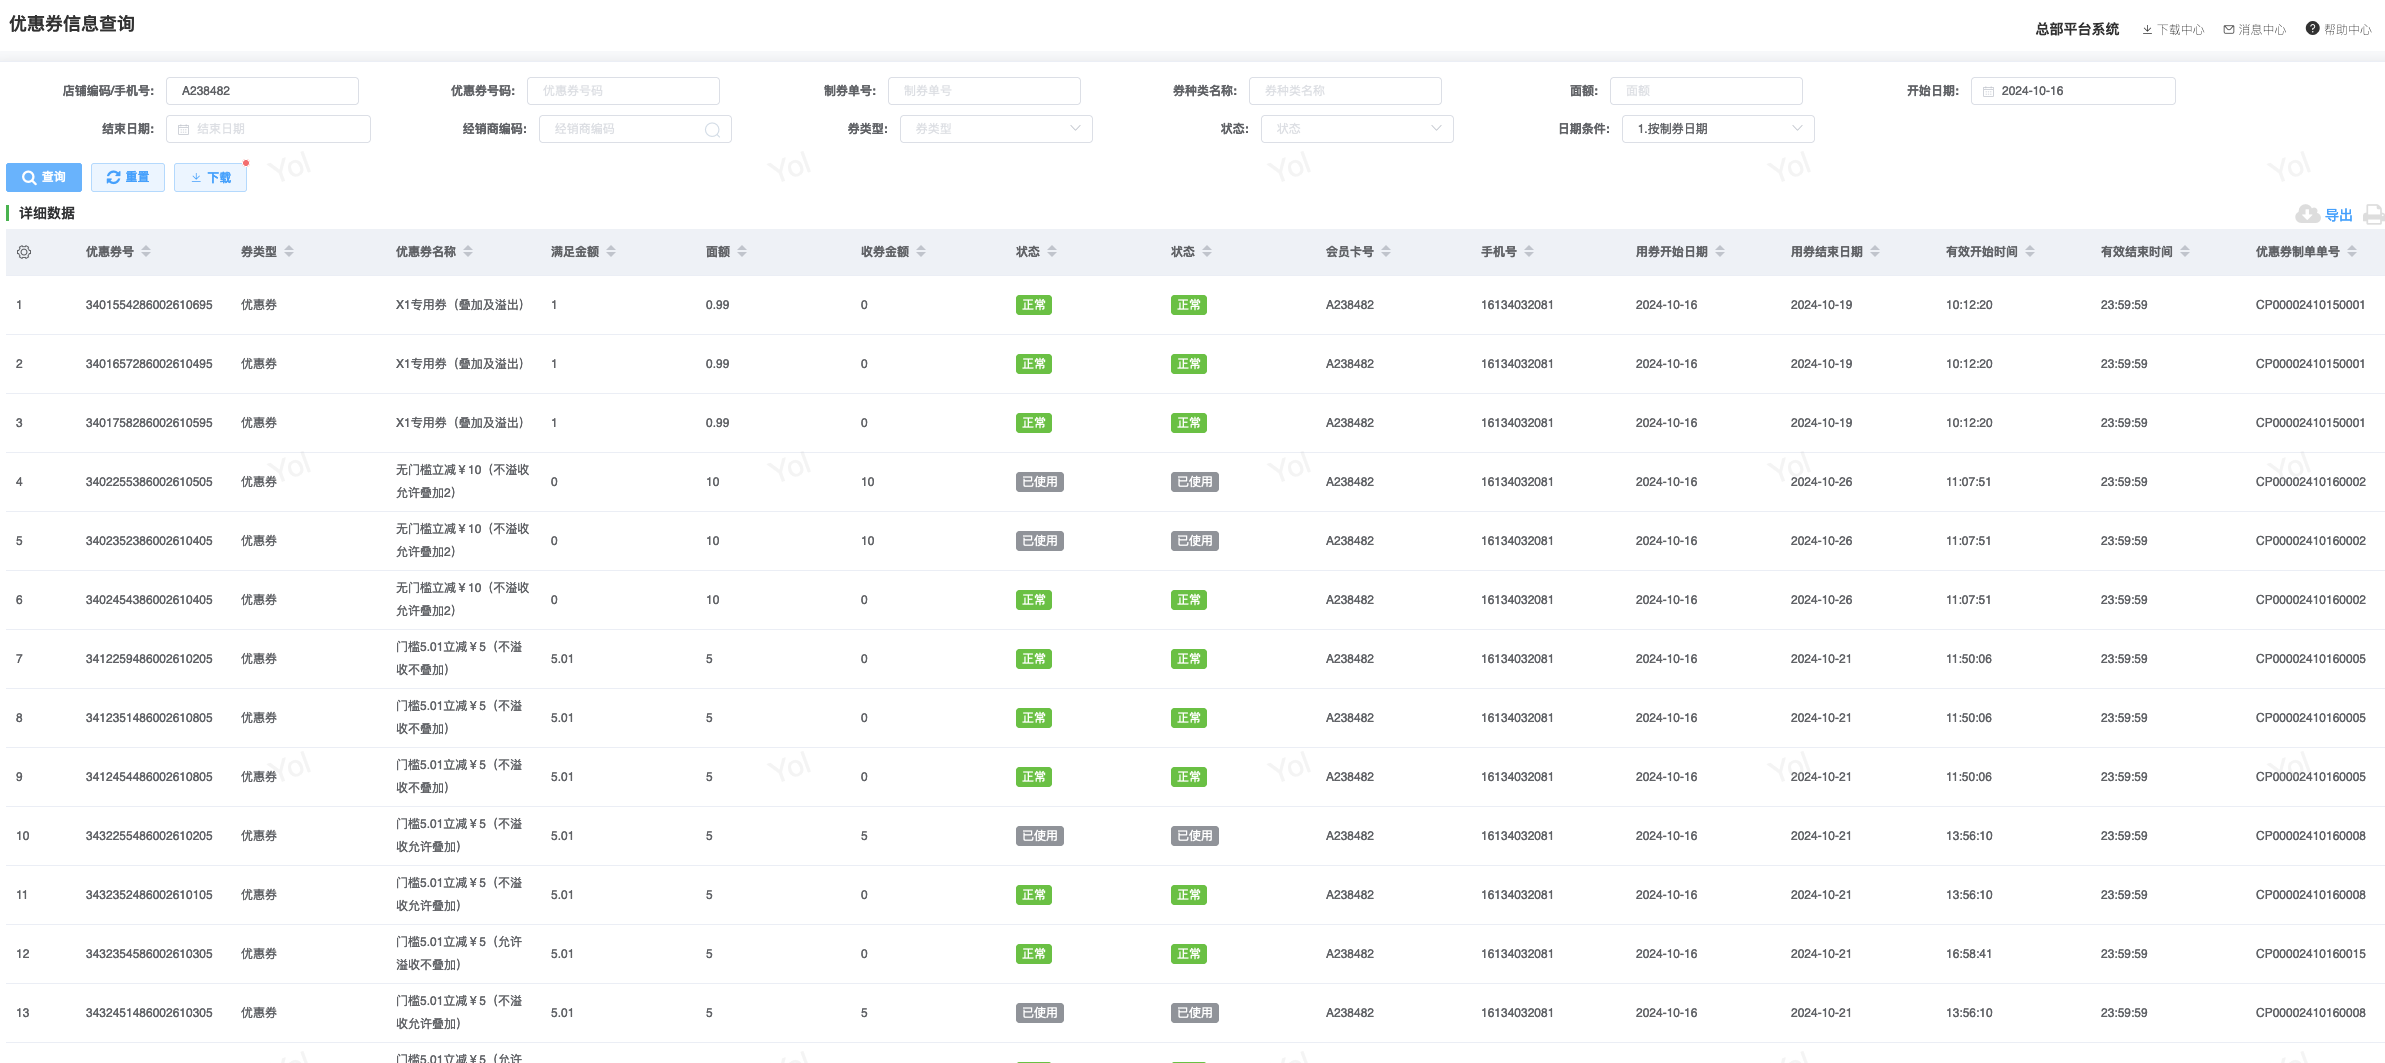Click the 下载 download button

210,177
